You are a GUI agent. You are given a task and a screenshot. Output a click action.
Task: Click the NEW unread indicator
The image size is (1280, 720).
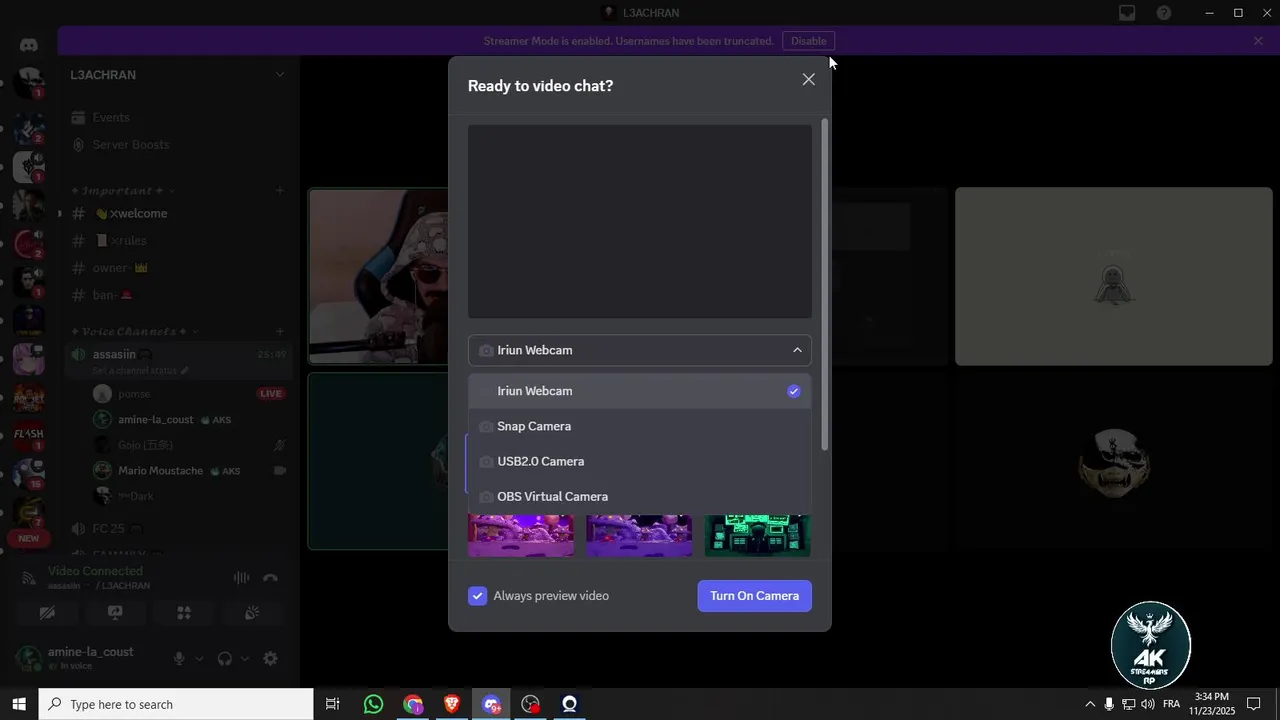click(x=29, y=538)
